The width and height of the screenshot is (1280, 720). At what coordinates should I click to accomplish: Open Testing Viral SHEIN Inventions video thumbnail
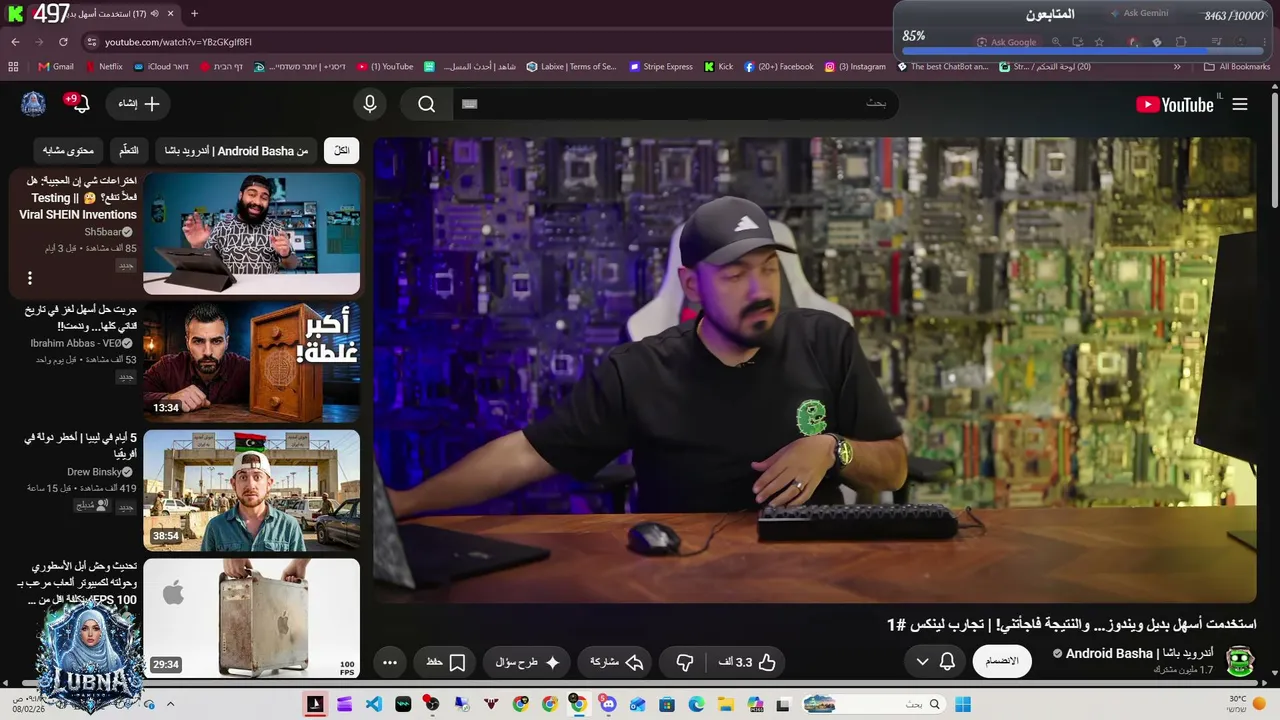pyautogui.click(x=251, y=234)
